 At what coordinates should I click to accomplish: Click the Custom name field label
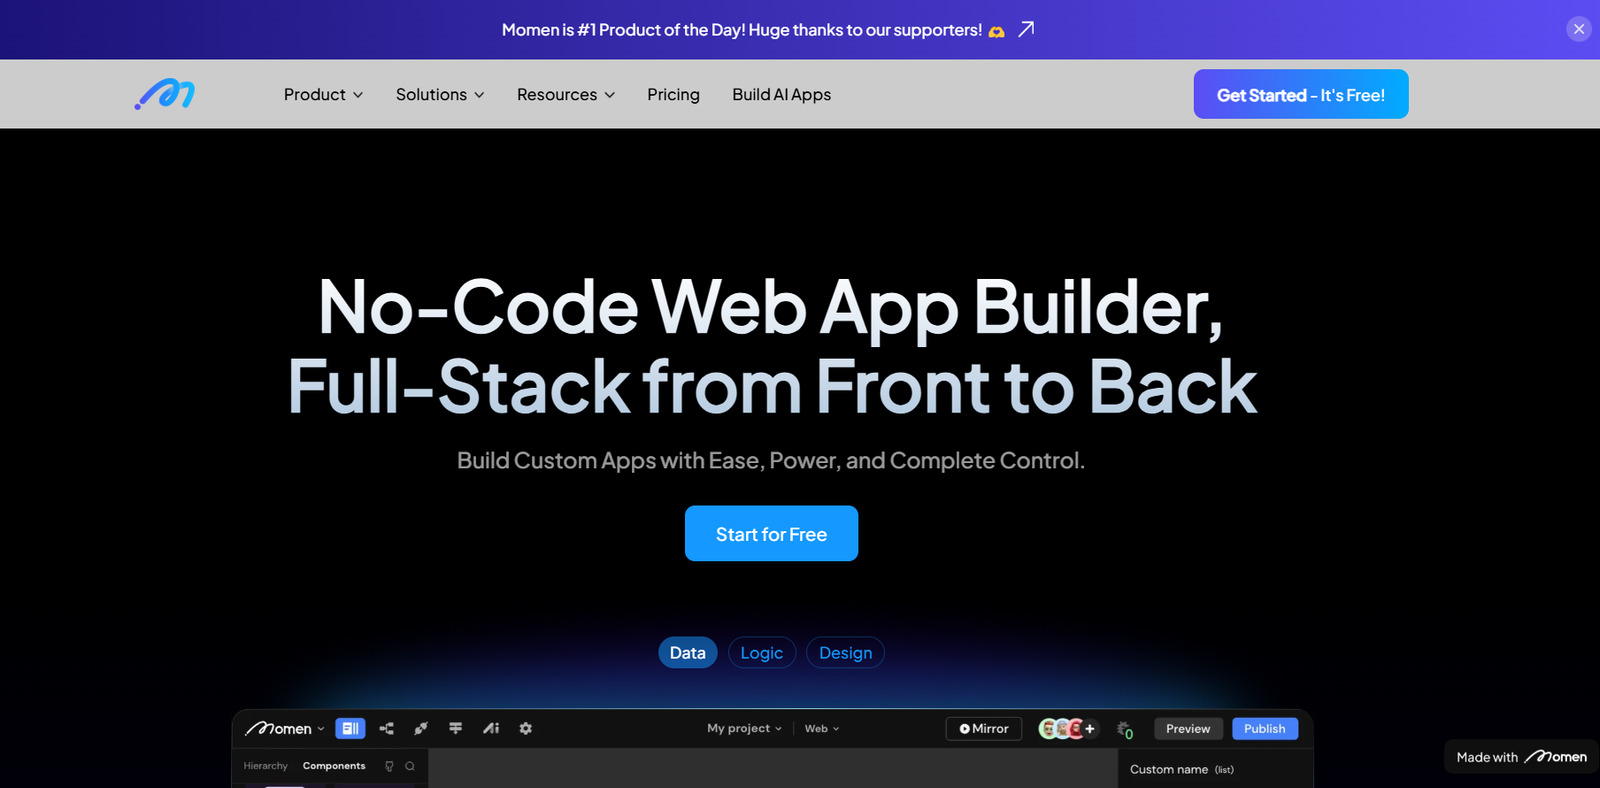1169,769
